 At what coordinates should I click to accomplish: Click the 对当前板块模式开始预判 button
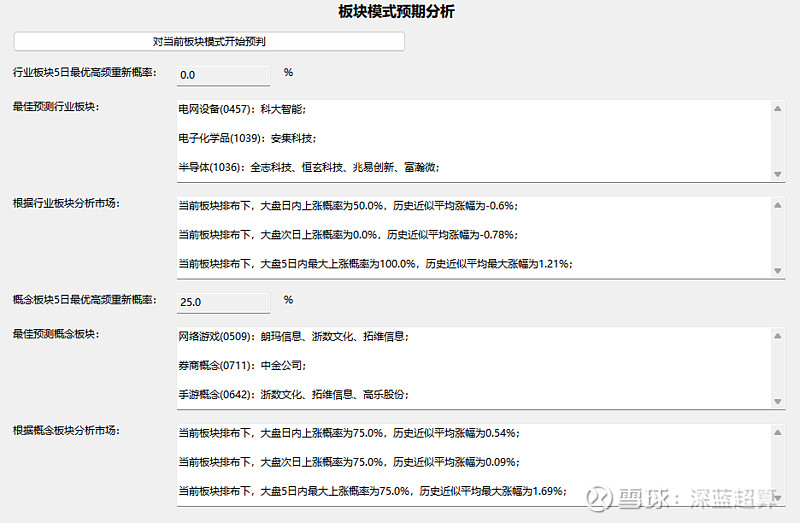209,41
